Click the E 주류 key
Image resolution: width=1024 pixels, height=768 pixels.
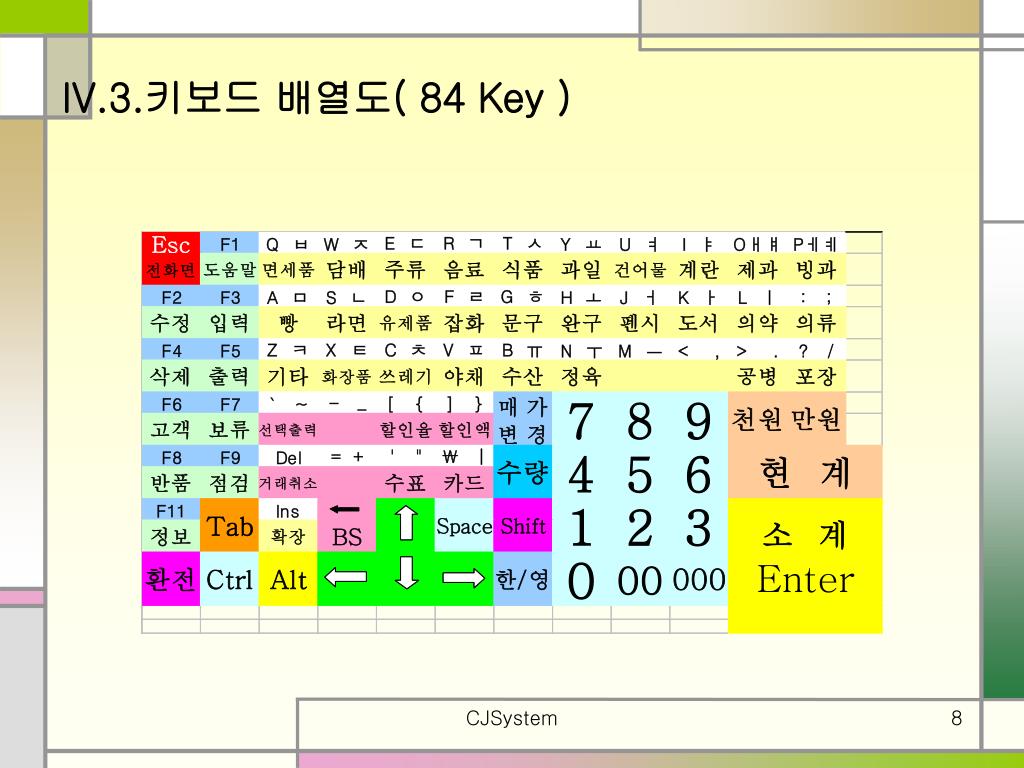406,258
